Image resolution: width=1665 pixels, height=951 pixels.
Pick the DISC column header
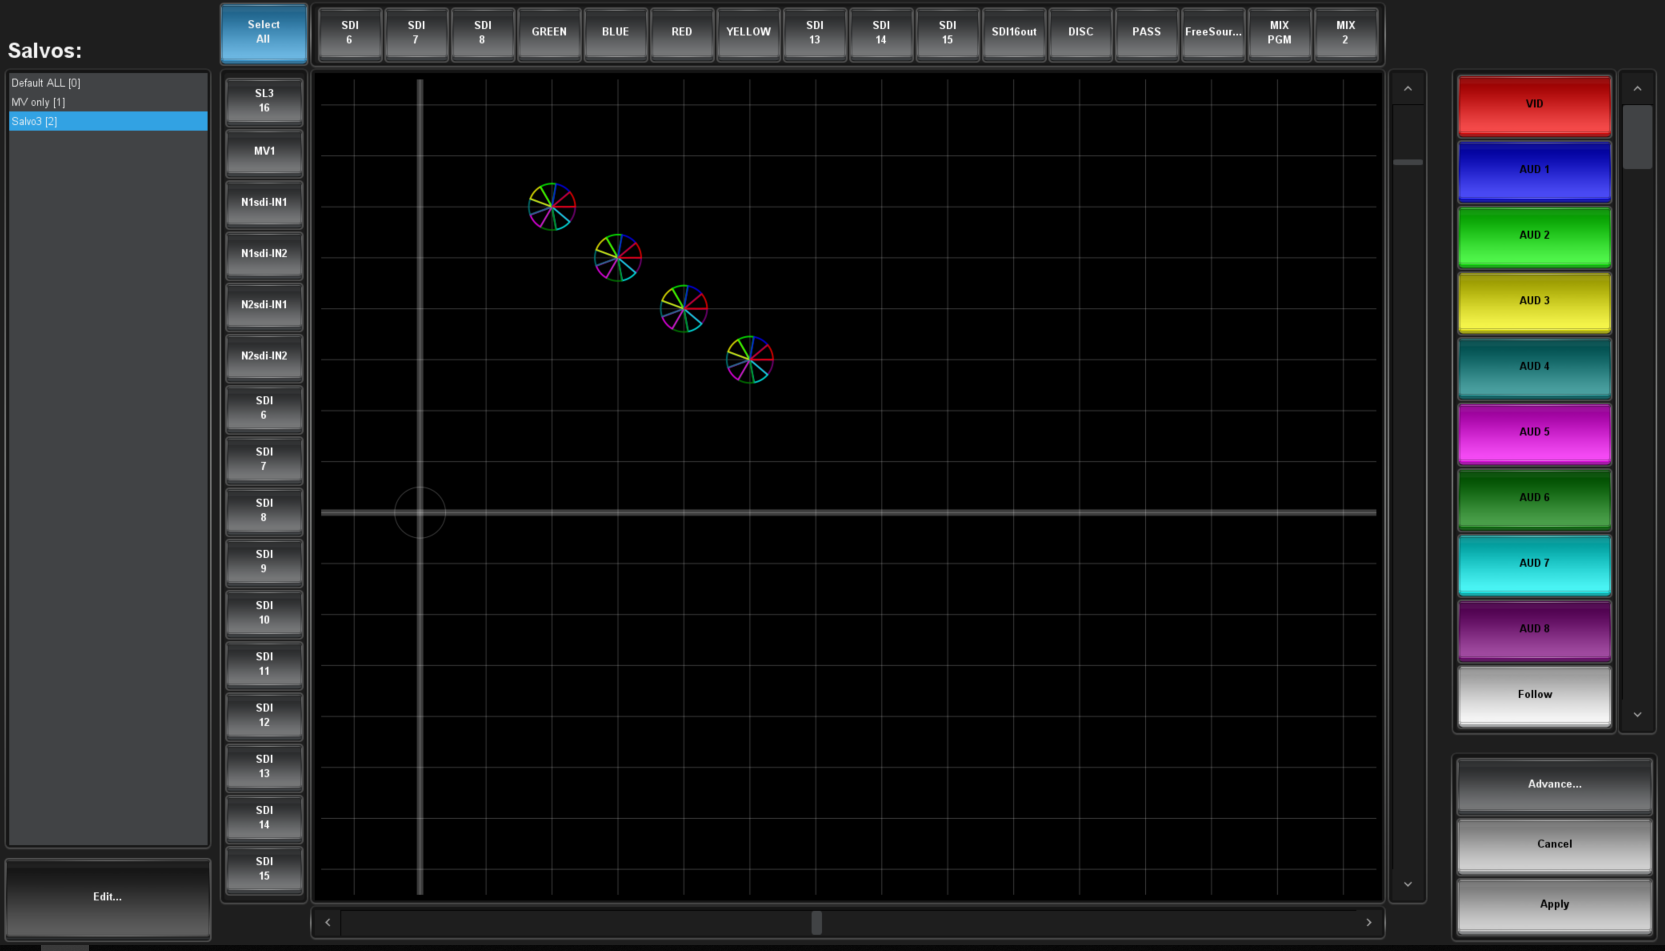click(1080, 33)
